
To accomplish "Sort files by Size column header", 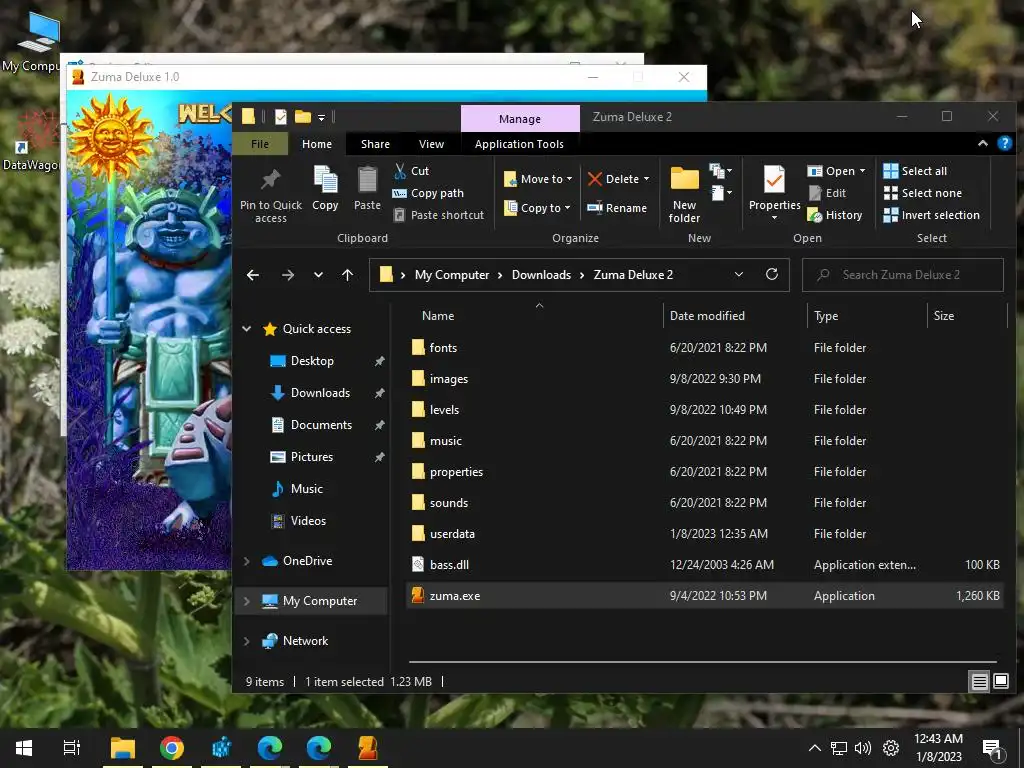I will pos(944,316).
